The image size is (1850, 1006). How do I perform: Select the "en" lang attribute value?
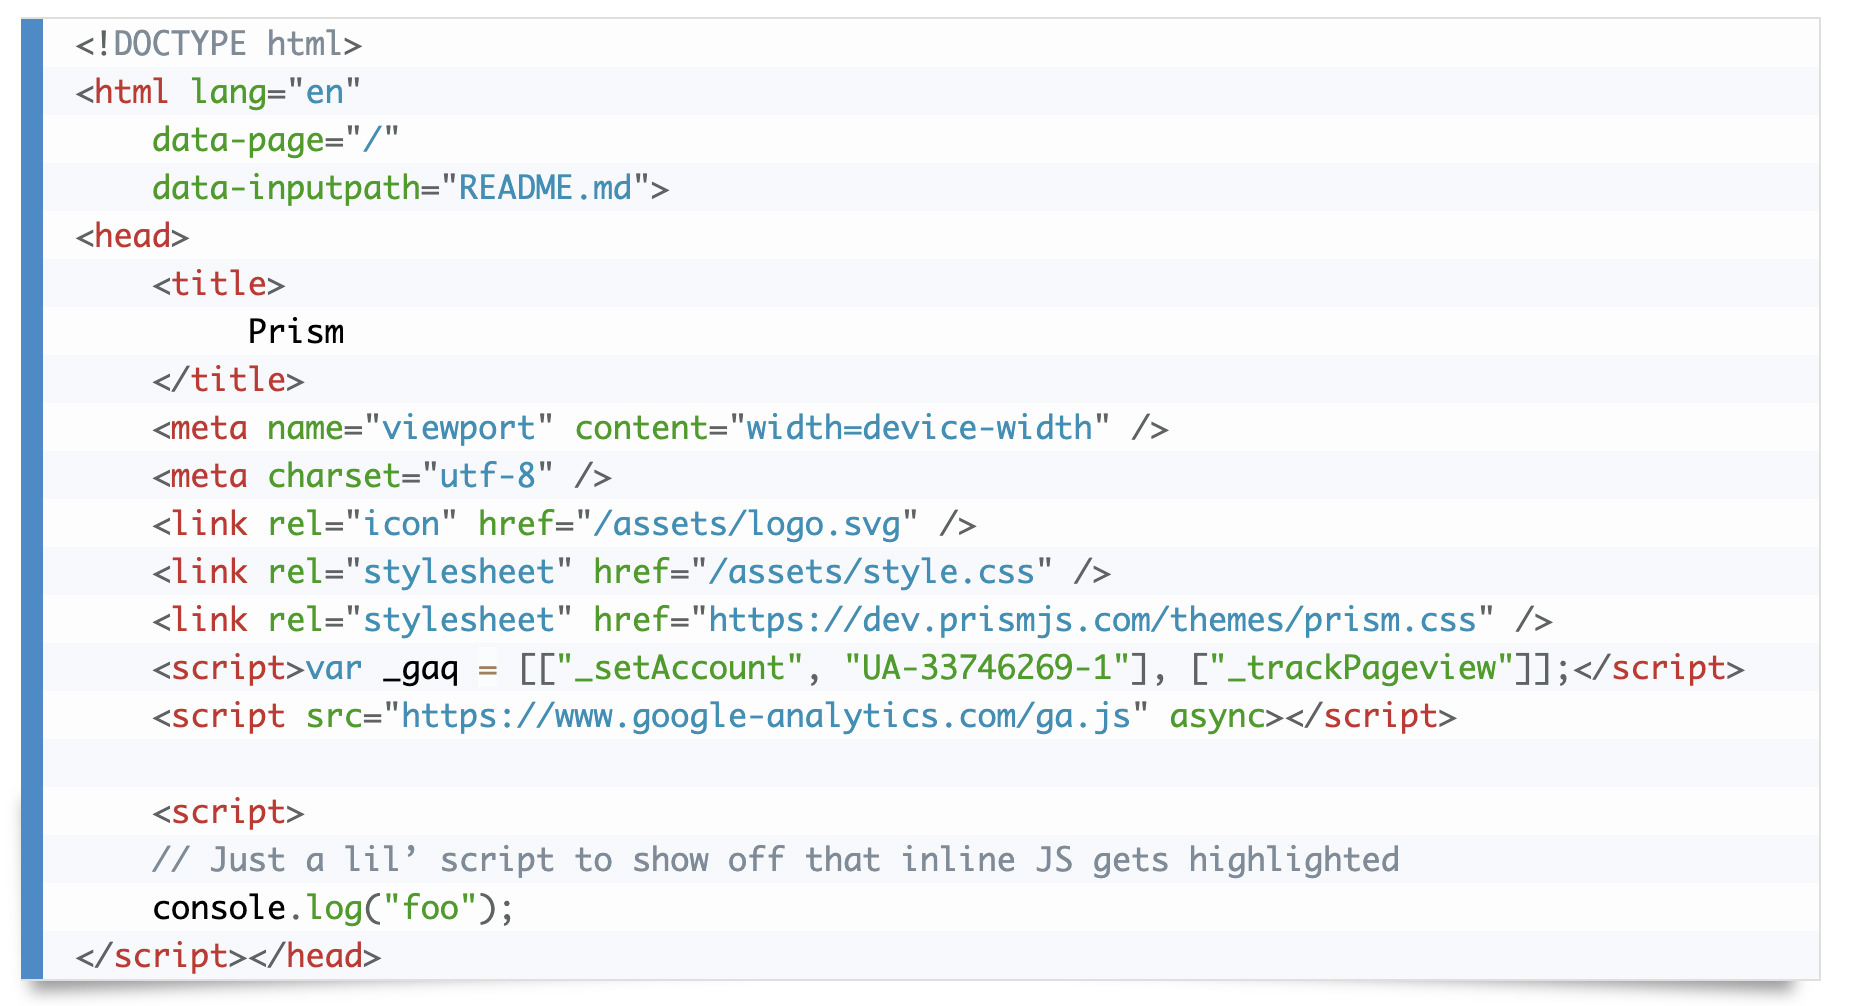coord(324,92)
